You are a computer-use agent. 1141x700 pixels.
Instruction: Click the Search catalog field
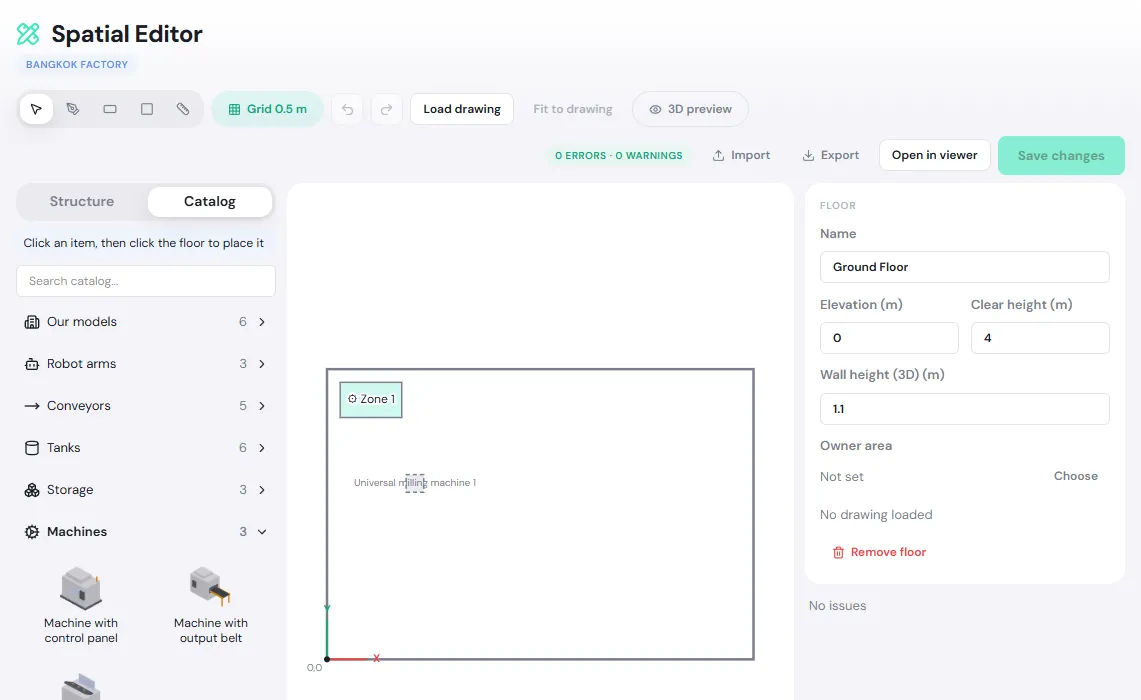coord(146,281)
